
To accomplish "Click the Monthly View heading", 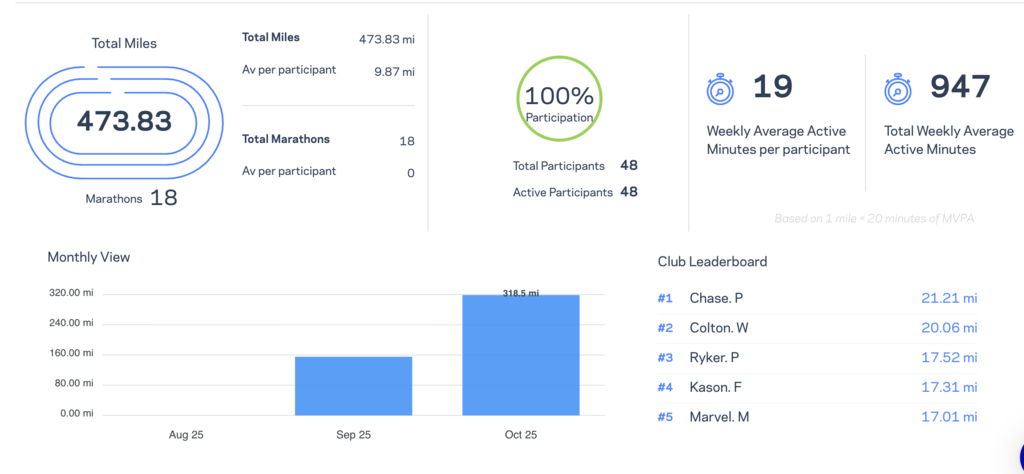I will coord(89,257).
